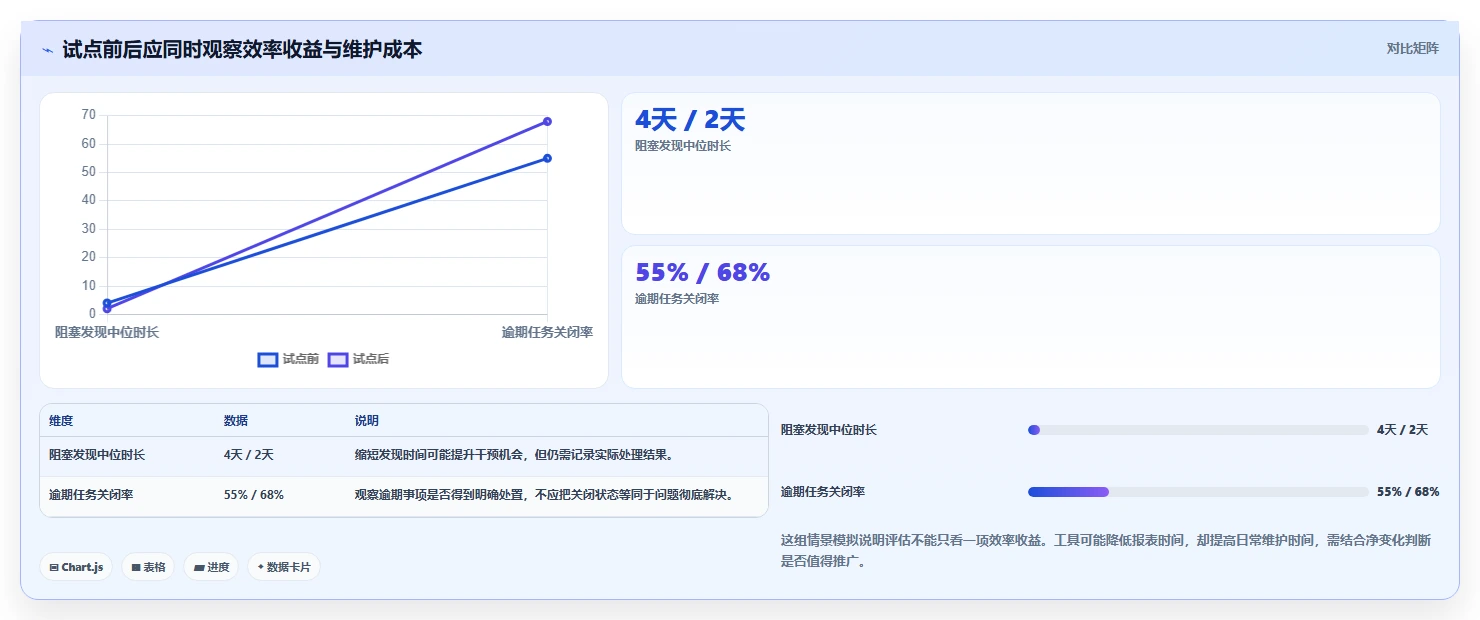Click the description starting 观察逾期事项是否得到明确处置

point(545,495)
